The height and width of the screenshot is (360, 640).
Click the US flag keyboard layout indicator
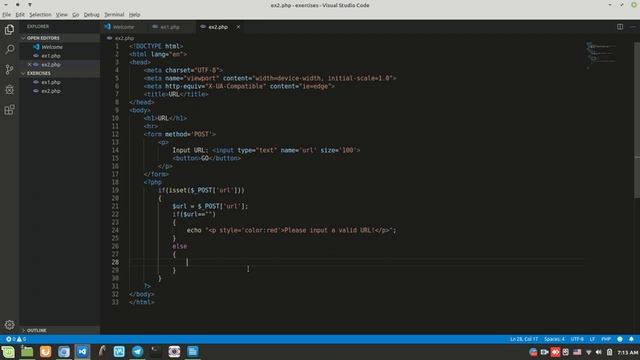point(577,352)
